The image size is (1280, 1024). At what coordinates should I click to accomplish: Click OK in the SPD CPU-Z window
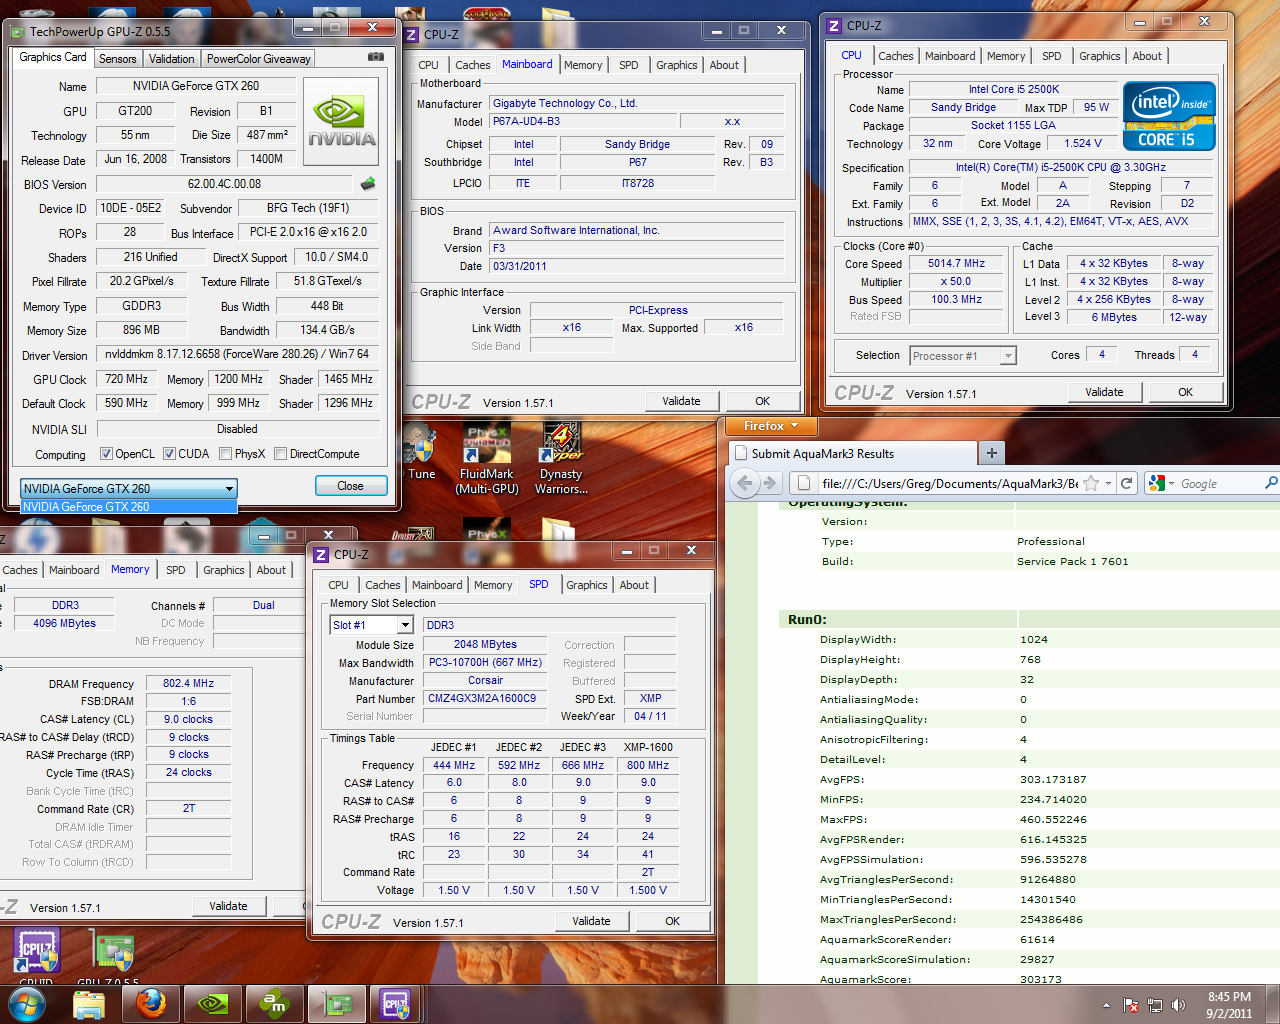673,921
